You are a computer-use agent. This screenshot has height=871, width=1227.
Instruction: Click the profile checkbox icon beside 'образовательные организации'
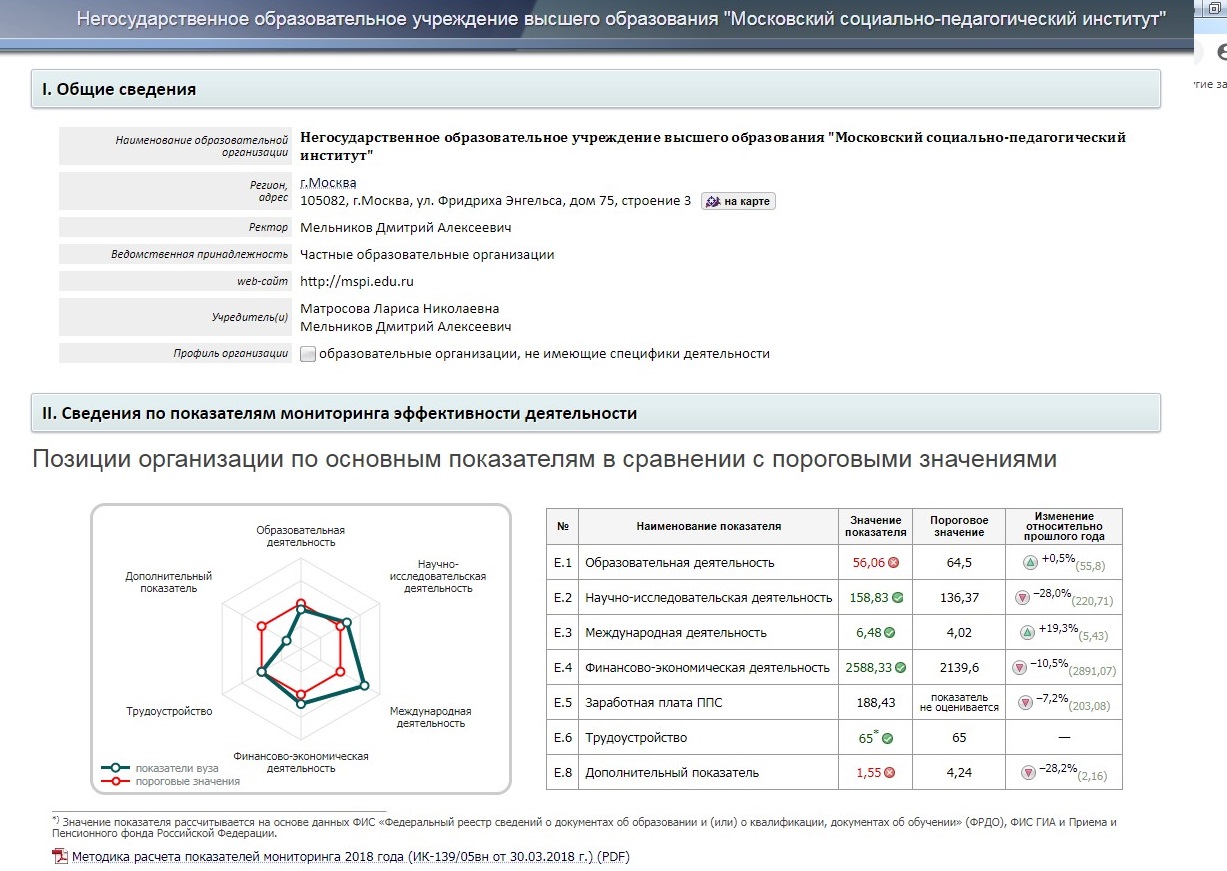pyautogui.click(x=308, y=353)
